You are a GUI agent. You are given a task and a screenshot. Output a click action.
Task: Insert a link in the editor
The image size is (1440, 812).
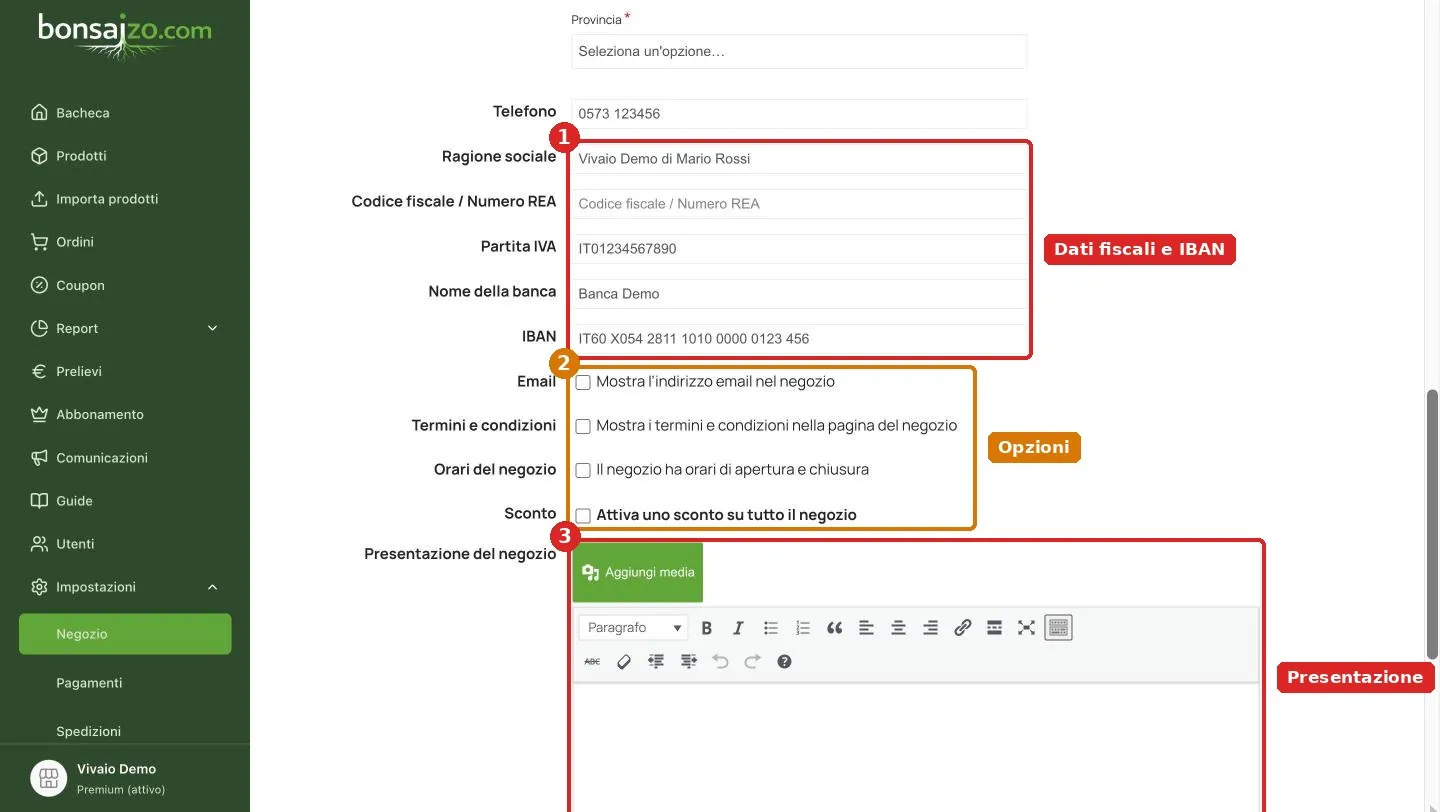962,628
